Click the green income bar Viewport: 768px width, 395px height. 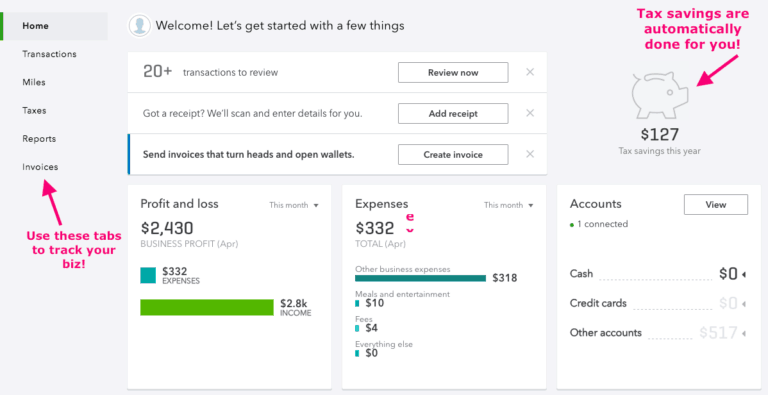pos(207,307)
